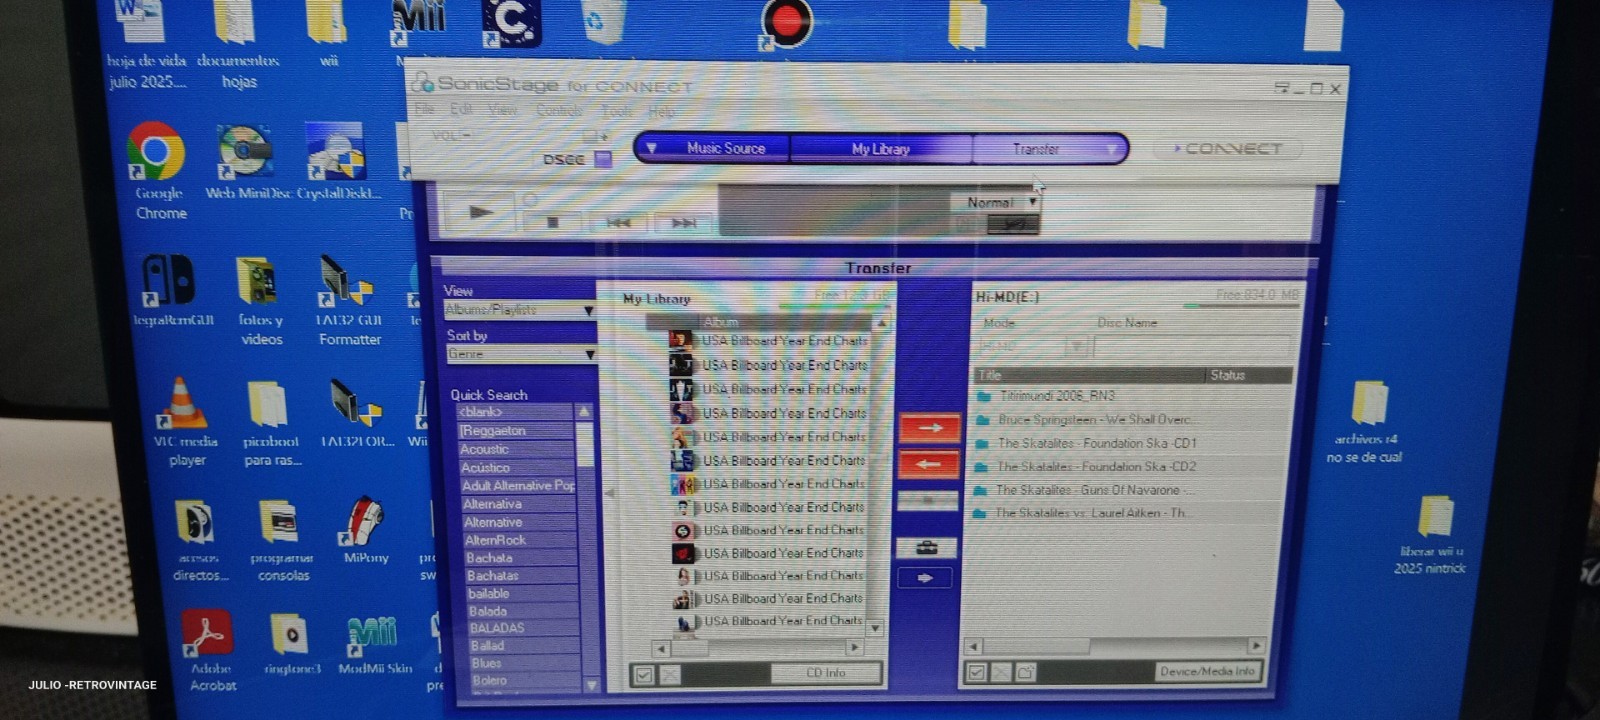Launch the MiPony desktop shortcut
Screen dimensions: 1600x720
pyautogui.click(x=365, y=530)
